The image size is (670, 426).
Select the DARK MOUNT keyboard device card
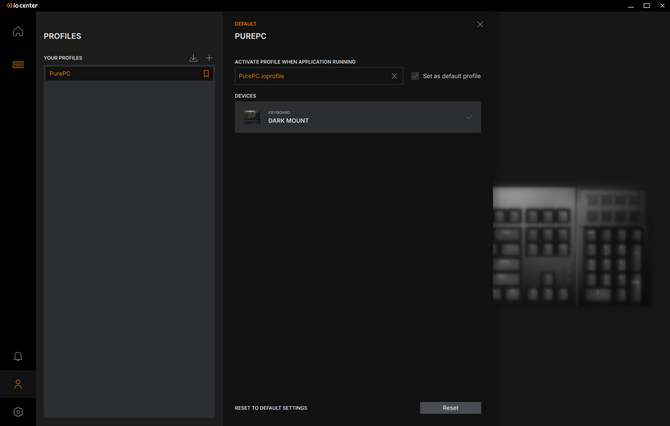[x=358, y=117]
